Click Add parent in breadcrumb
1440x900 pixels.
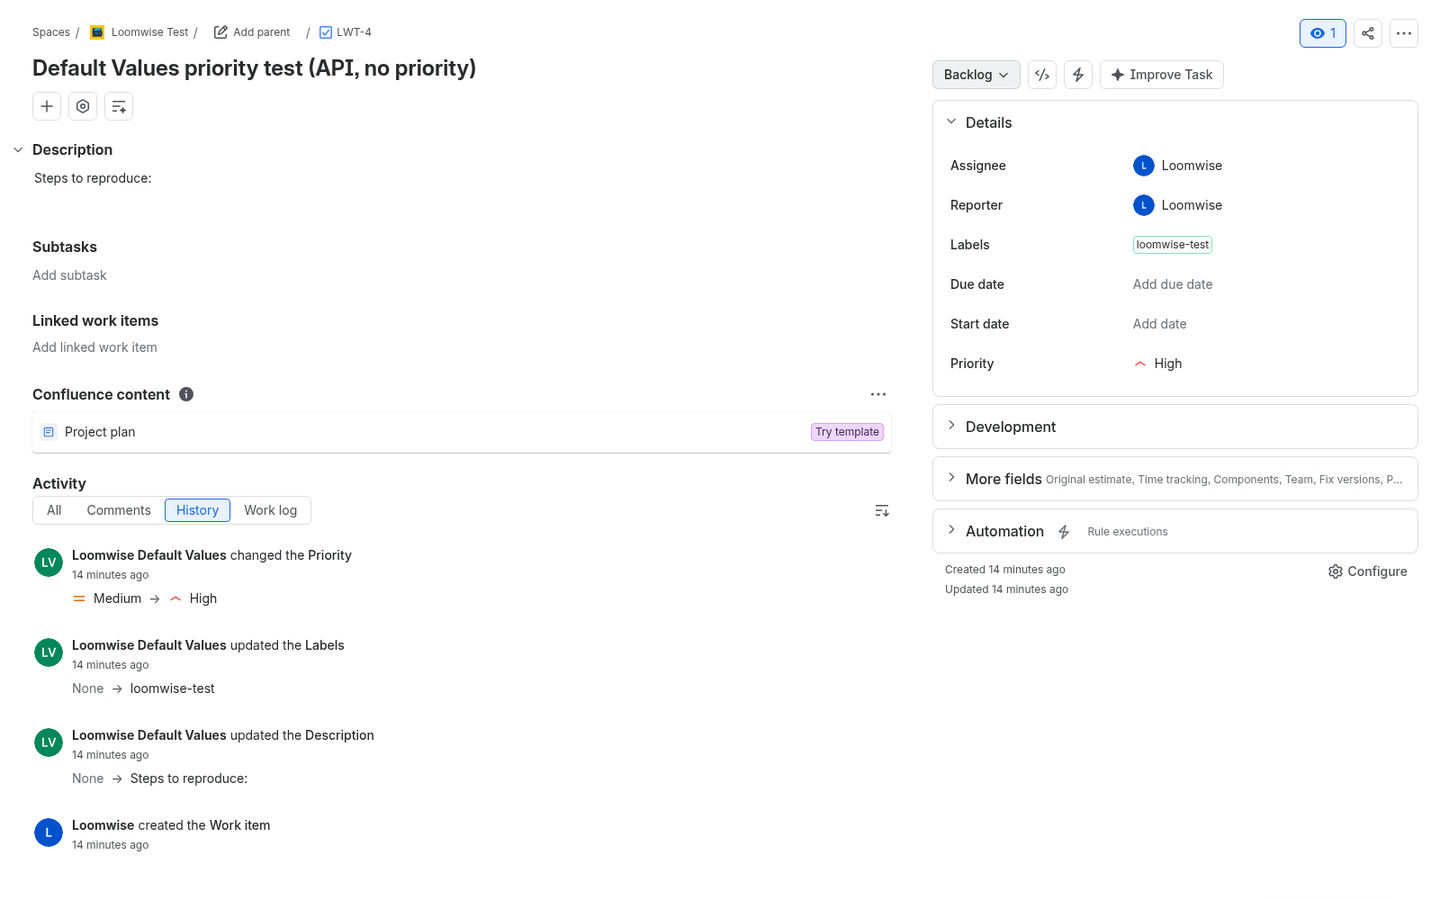(x=261, y=32)
